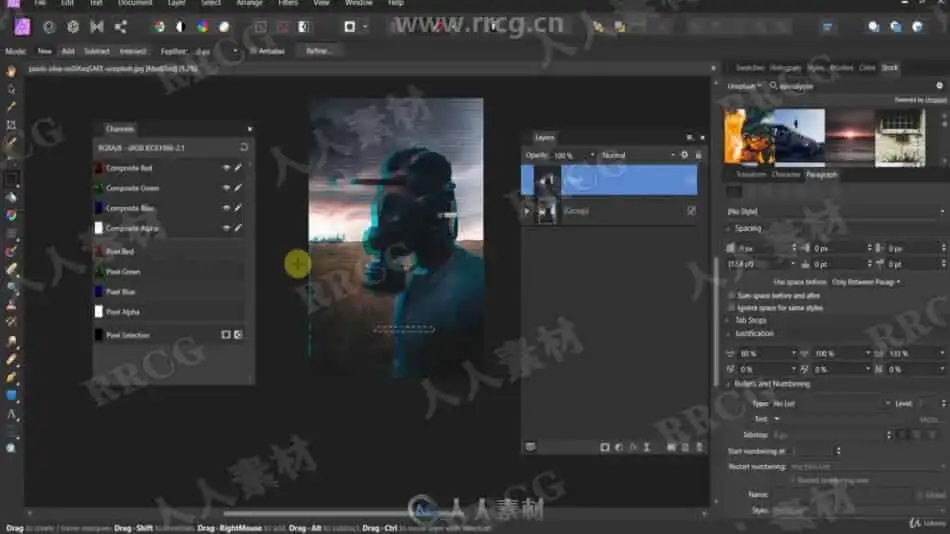Select the Gradient color-wheel tool
Screen dimensions: 950x534
click(x=11, y=215)
